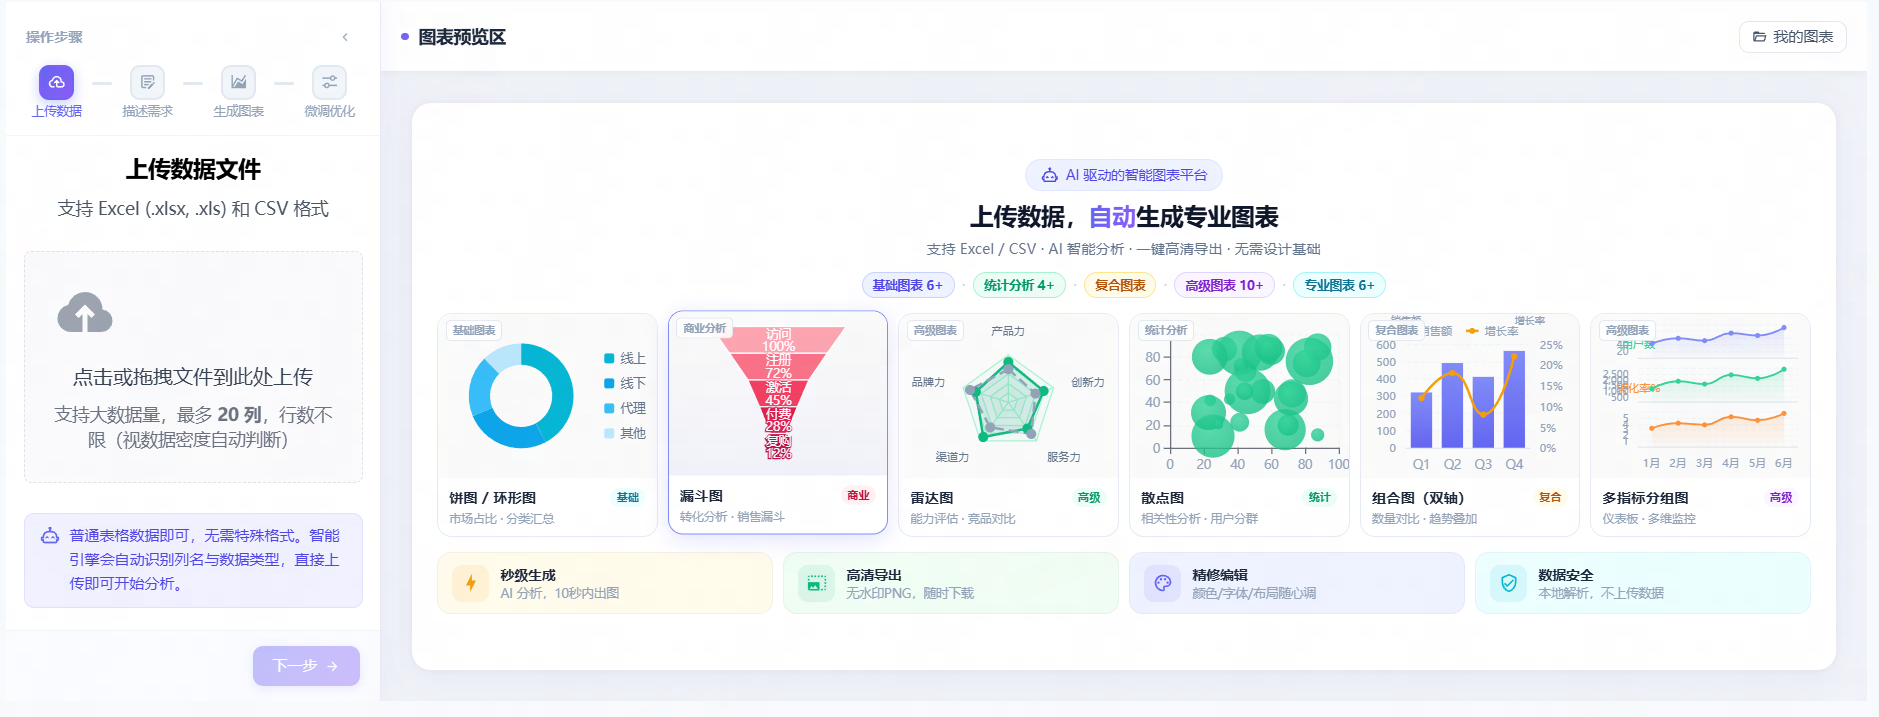Click the shield icon for 数据安全

[1508, 583]
